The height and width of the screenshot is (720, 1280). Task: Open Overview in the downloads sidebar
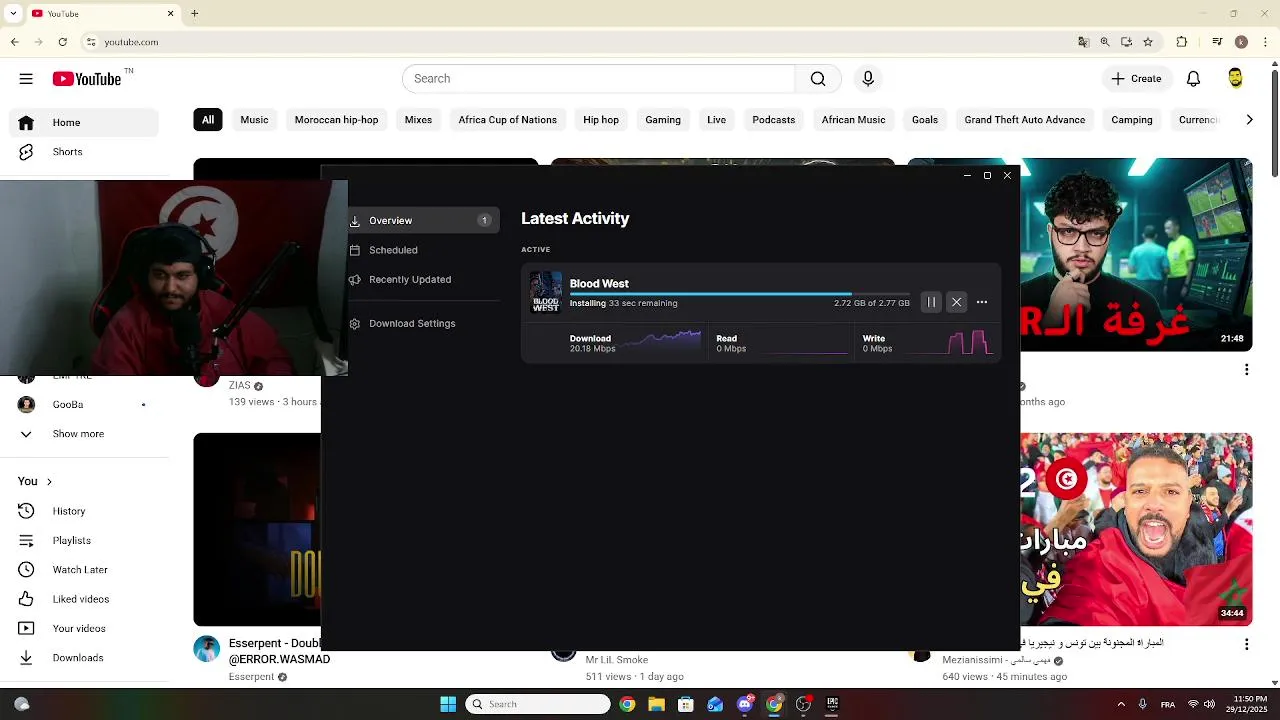tap(424, 220)
